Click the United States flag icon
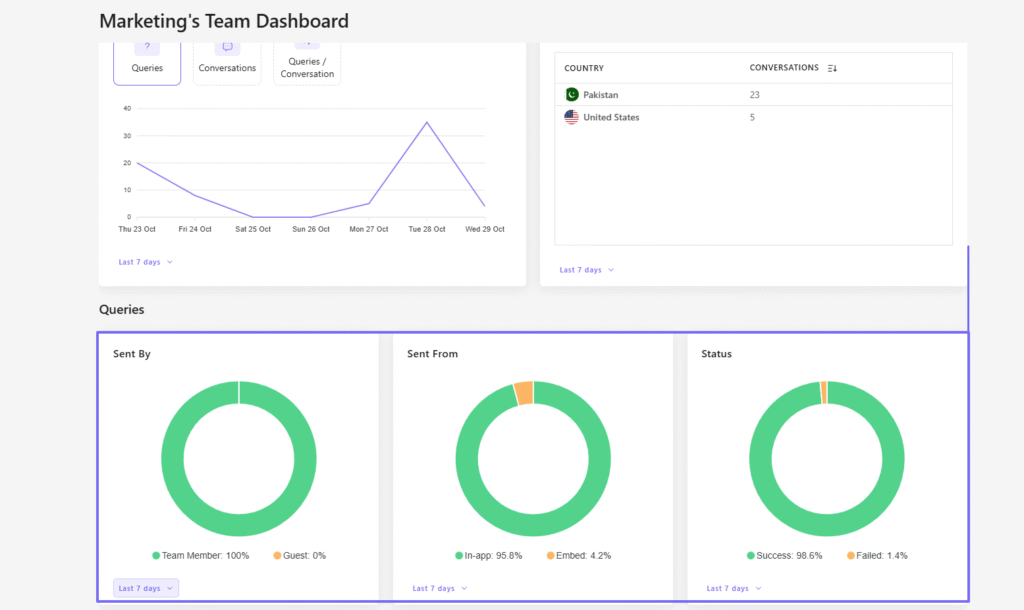1024x610 pixels. click(x=571, y=117)
